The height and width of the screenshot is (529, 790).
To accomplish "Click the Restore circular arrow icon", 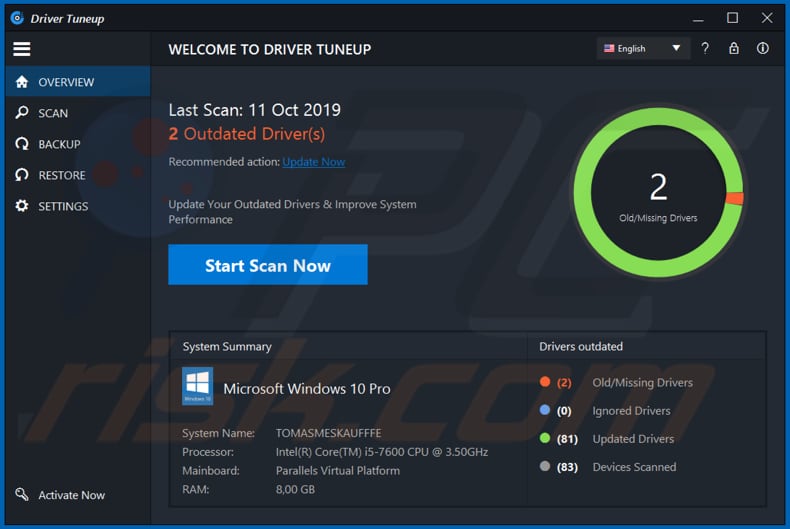I will pos(22,175).
